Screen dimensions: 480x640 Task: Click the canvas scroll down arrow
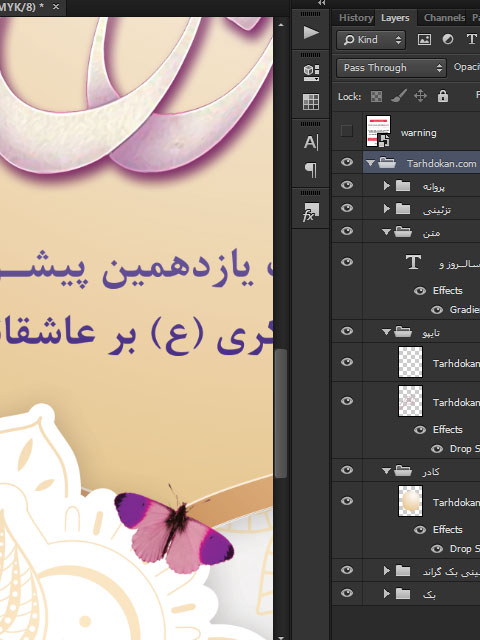[x=281, y=637]
